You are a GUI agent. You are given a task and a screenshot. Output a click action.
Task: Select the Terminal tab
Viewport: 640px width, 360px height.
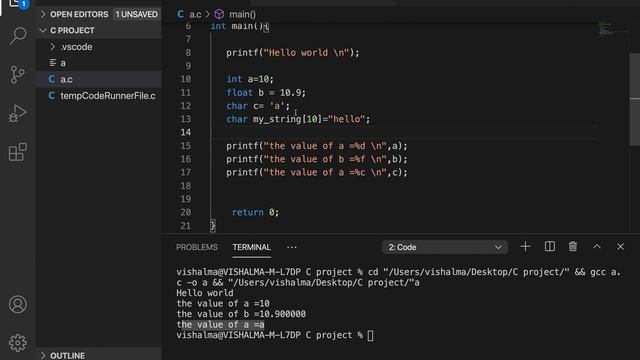251,247
